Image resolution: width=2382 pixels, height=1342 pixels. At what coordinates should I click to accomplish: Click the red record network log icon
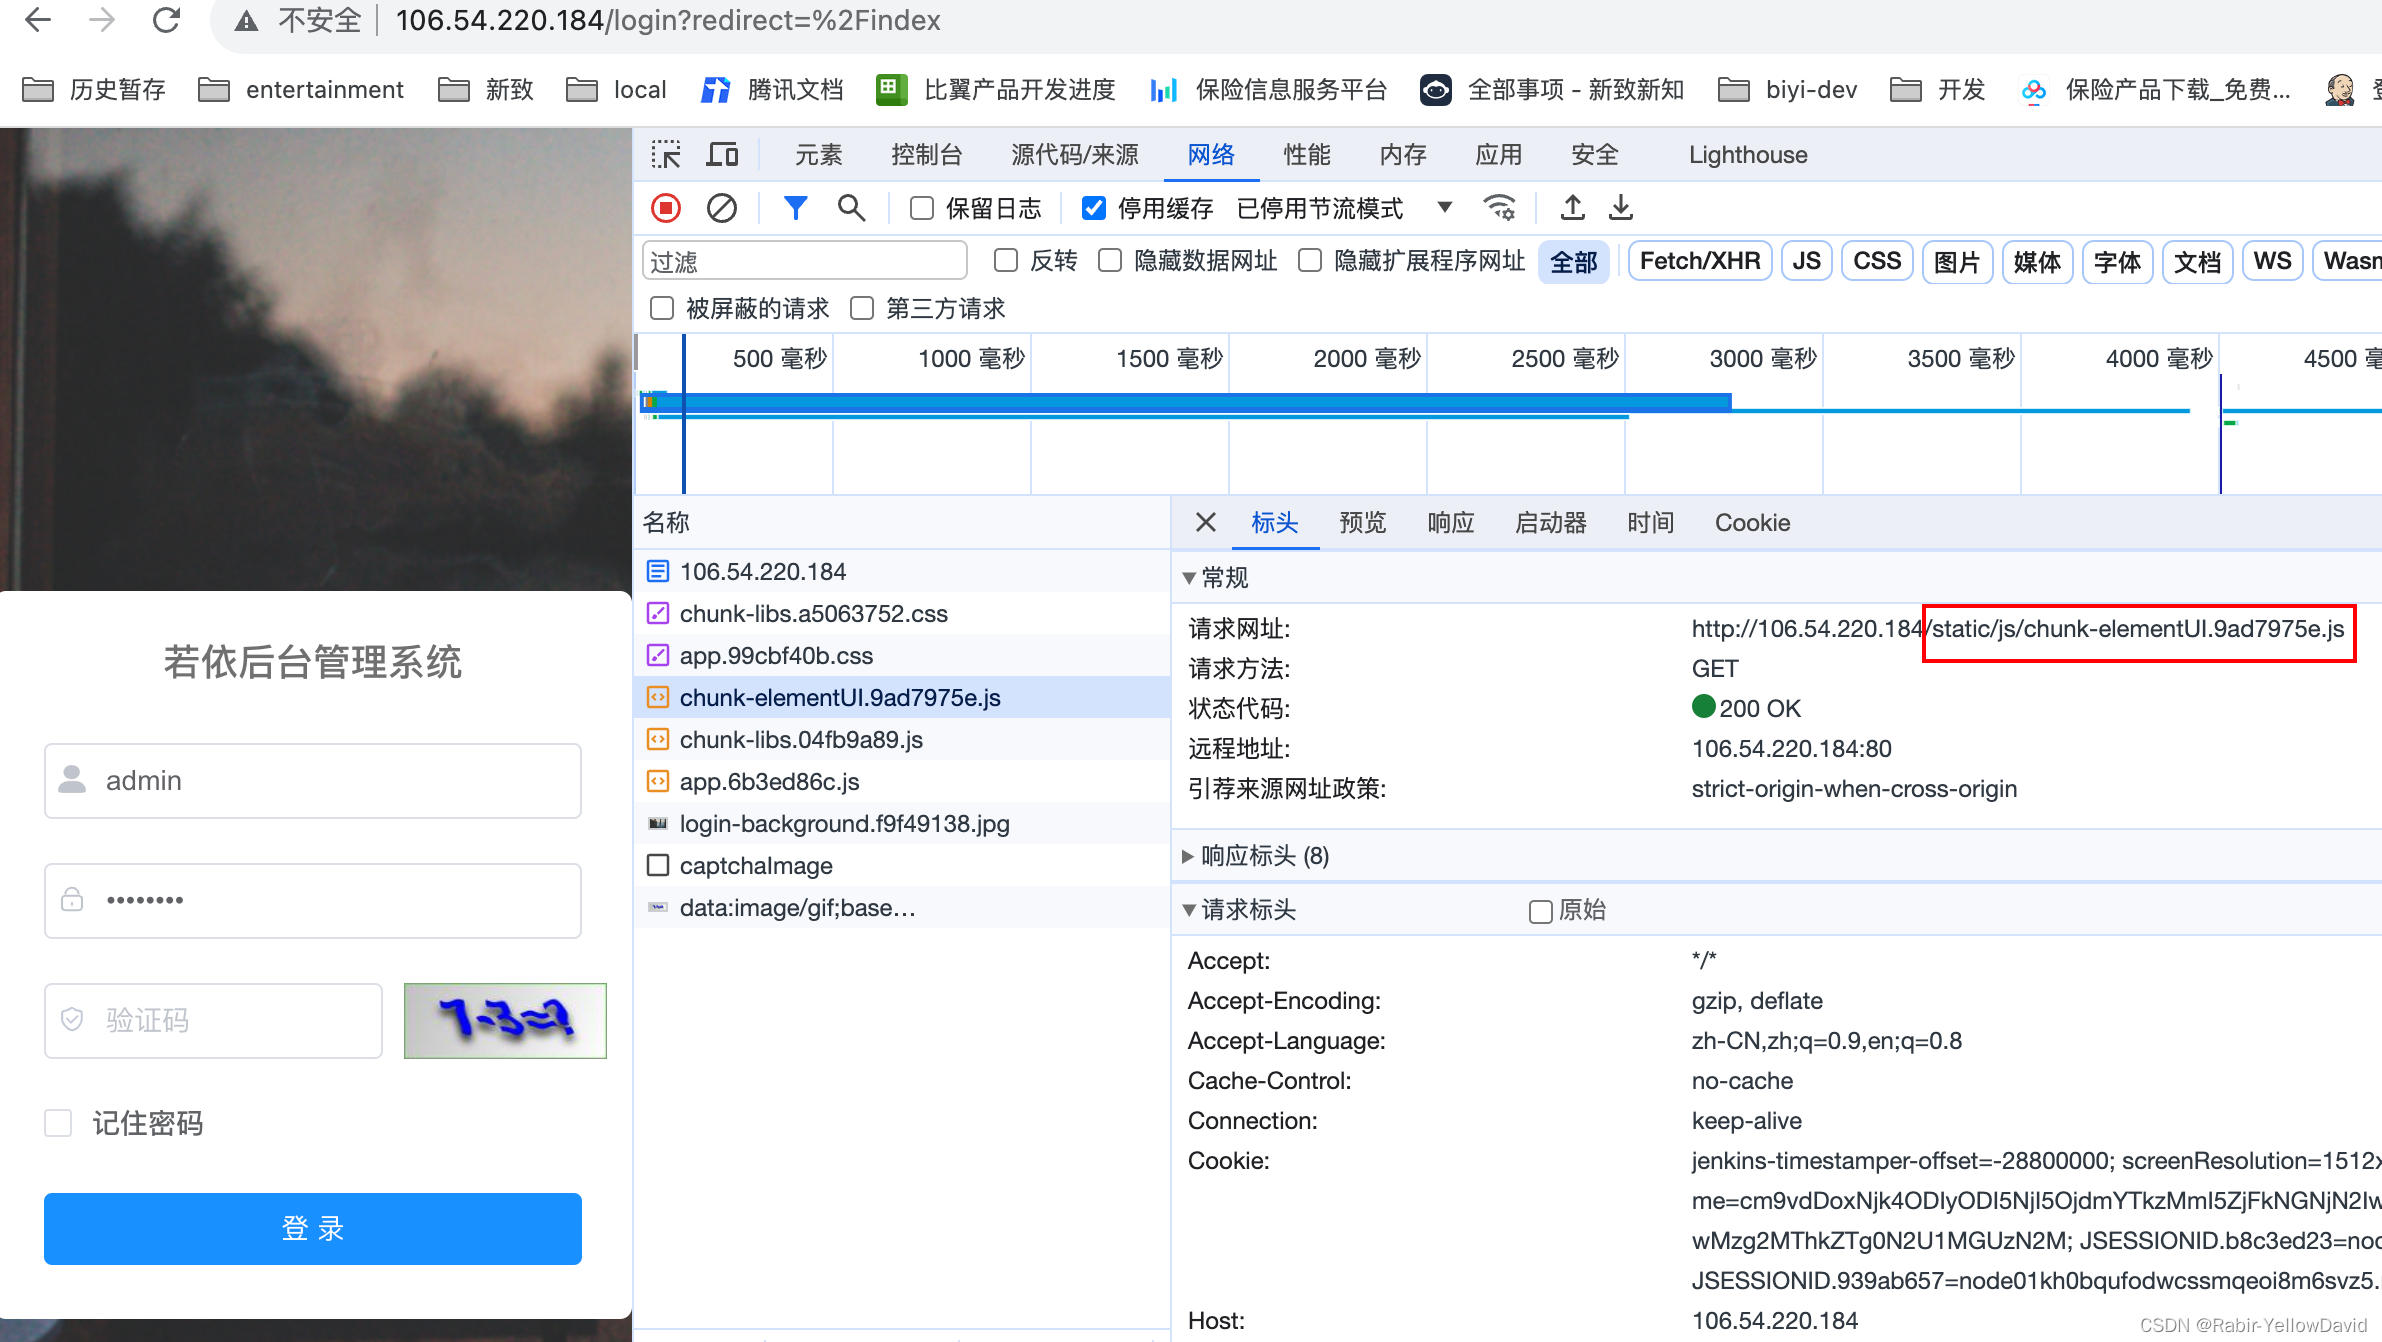[666, 208]
